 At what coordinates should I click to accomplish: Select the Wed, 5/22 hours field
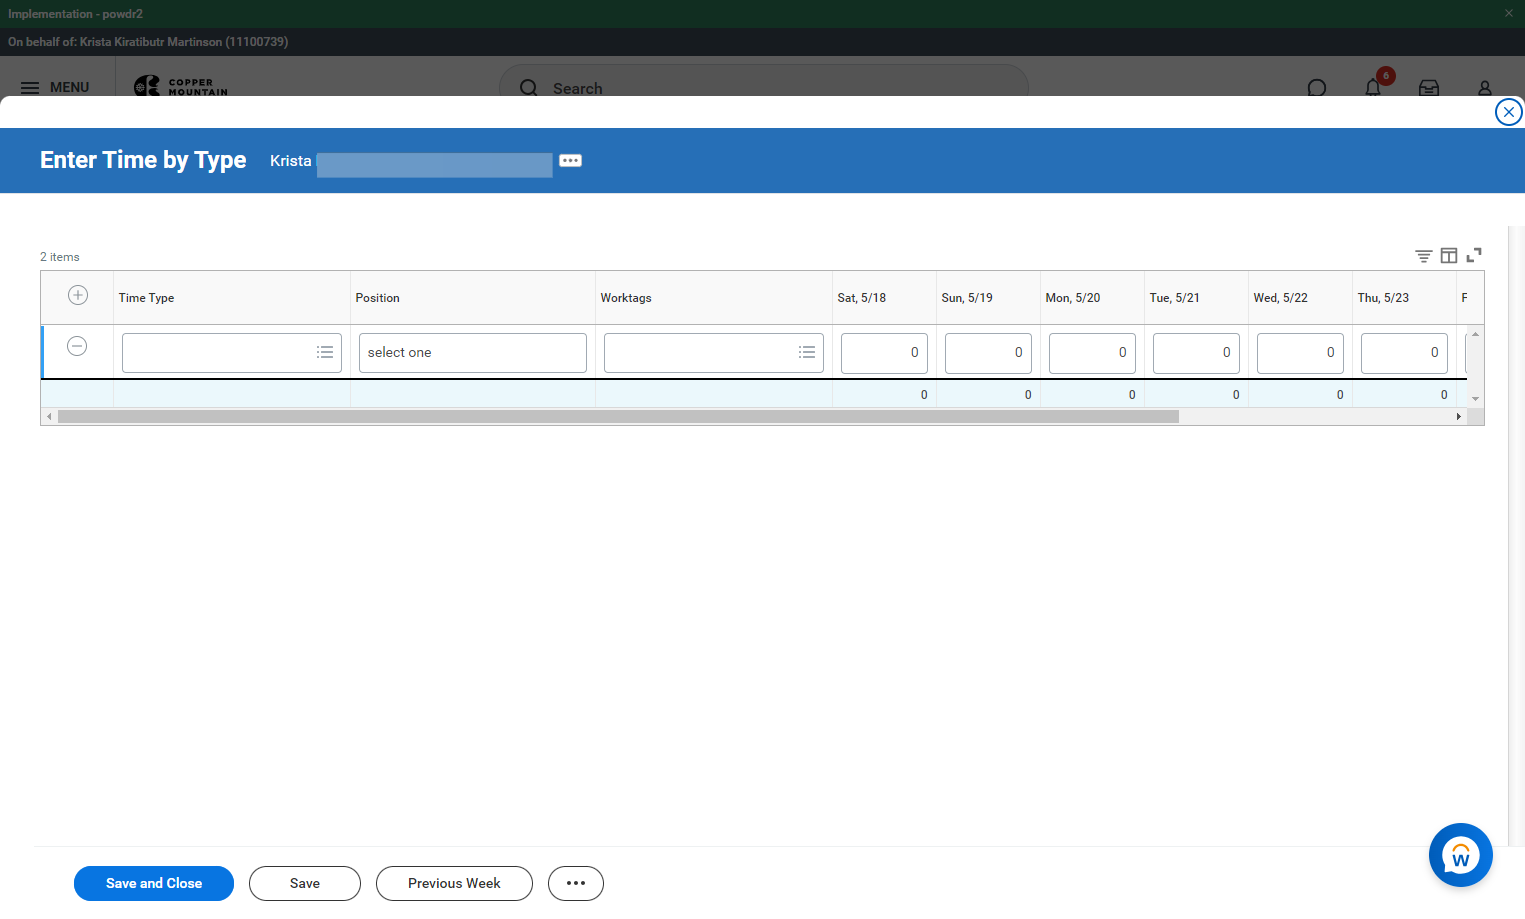[x=1300, y=353]
